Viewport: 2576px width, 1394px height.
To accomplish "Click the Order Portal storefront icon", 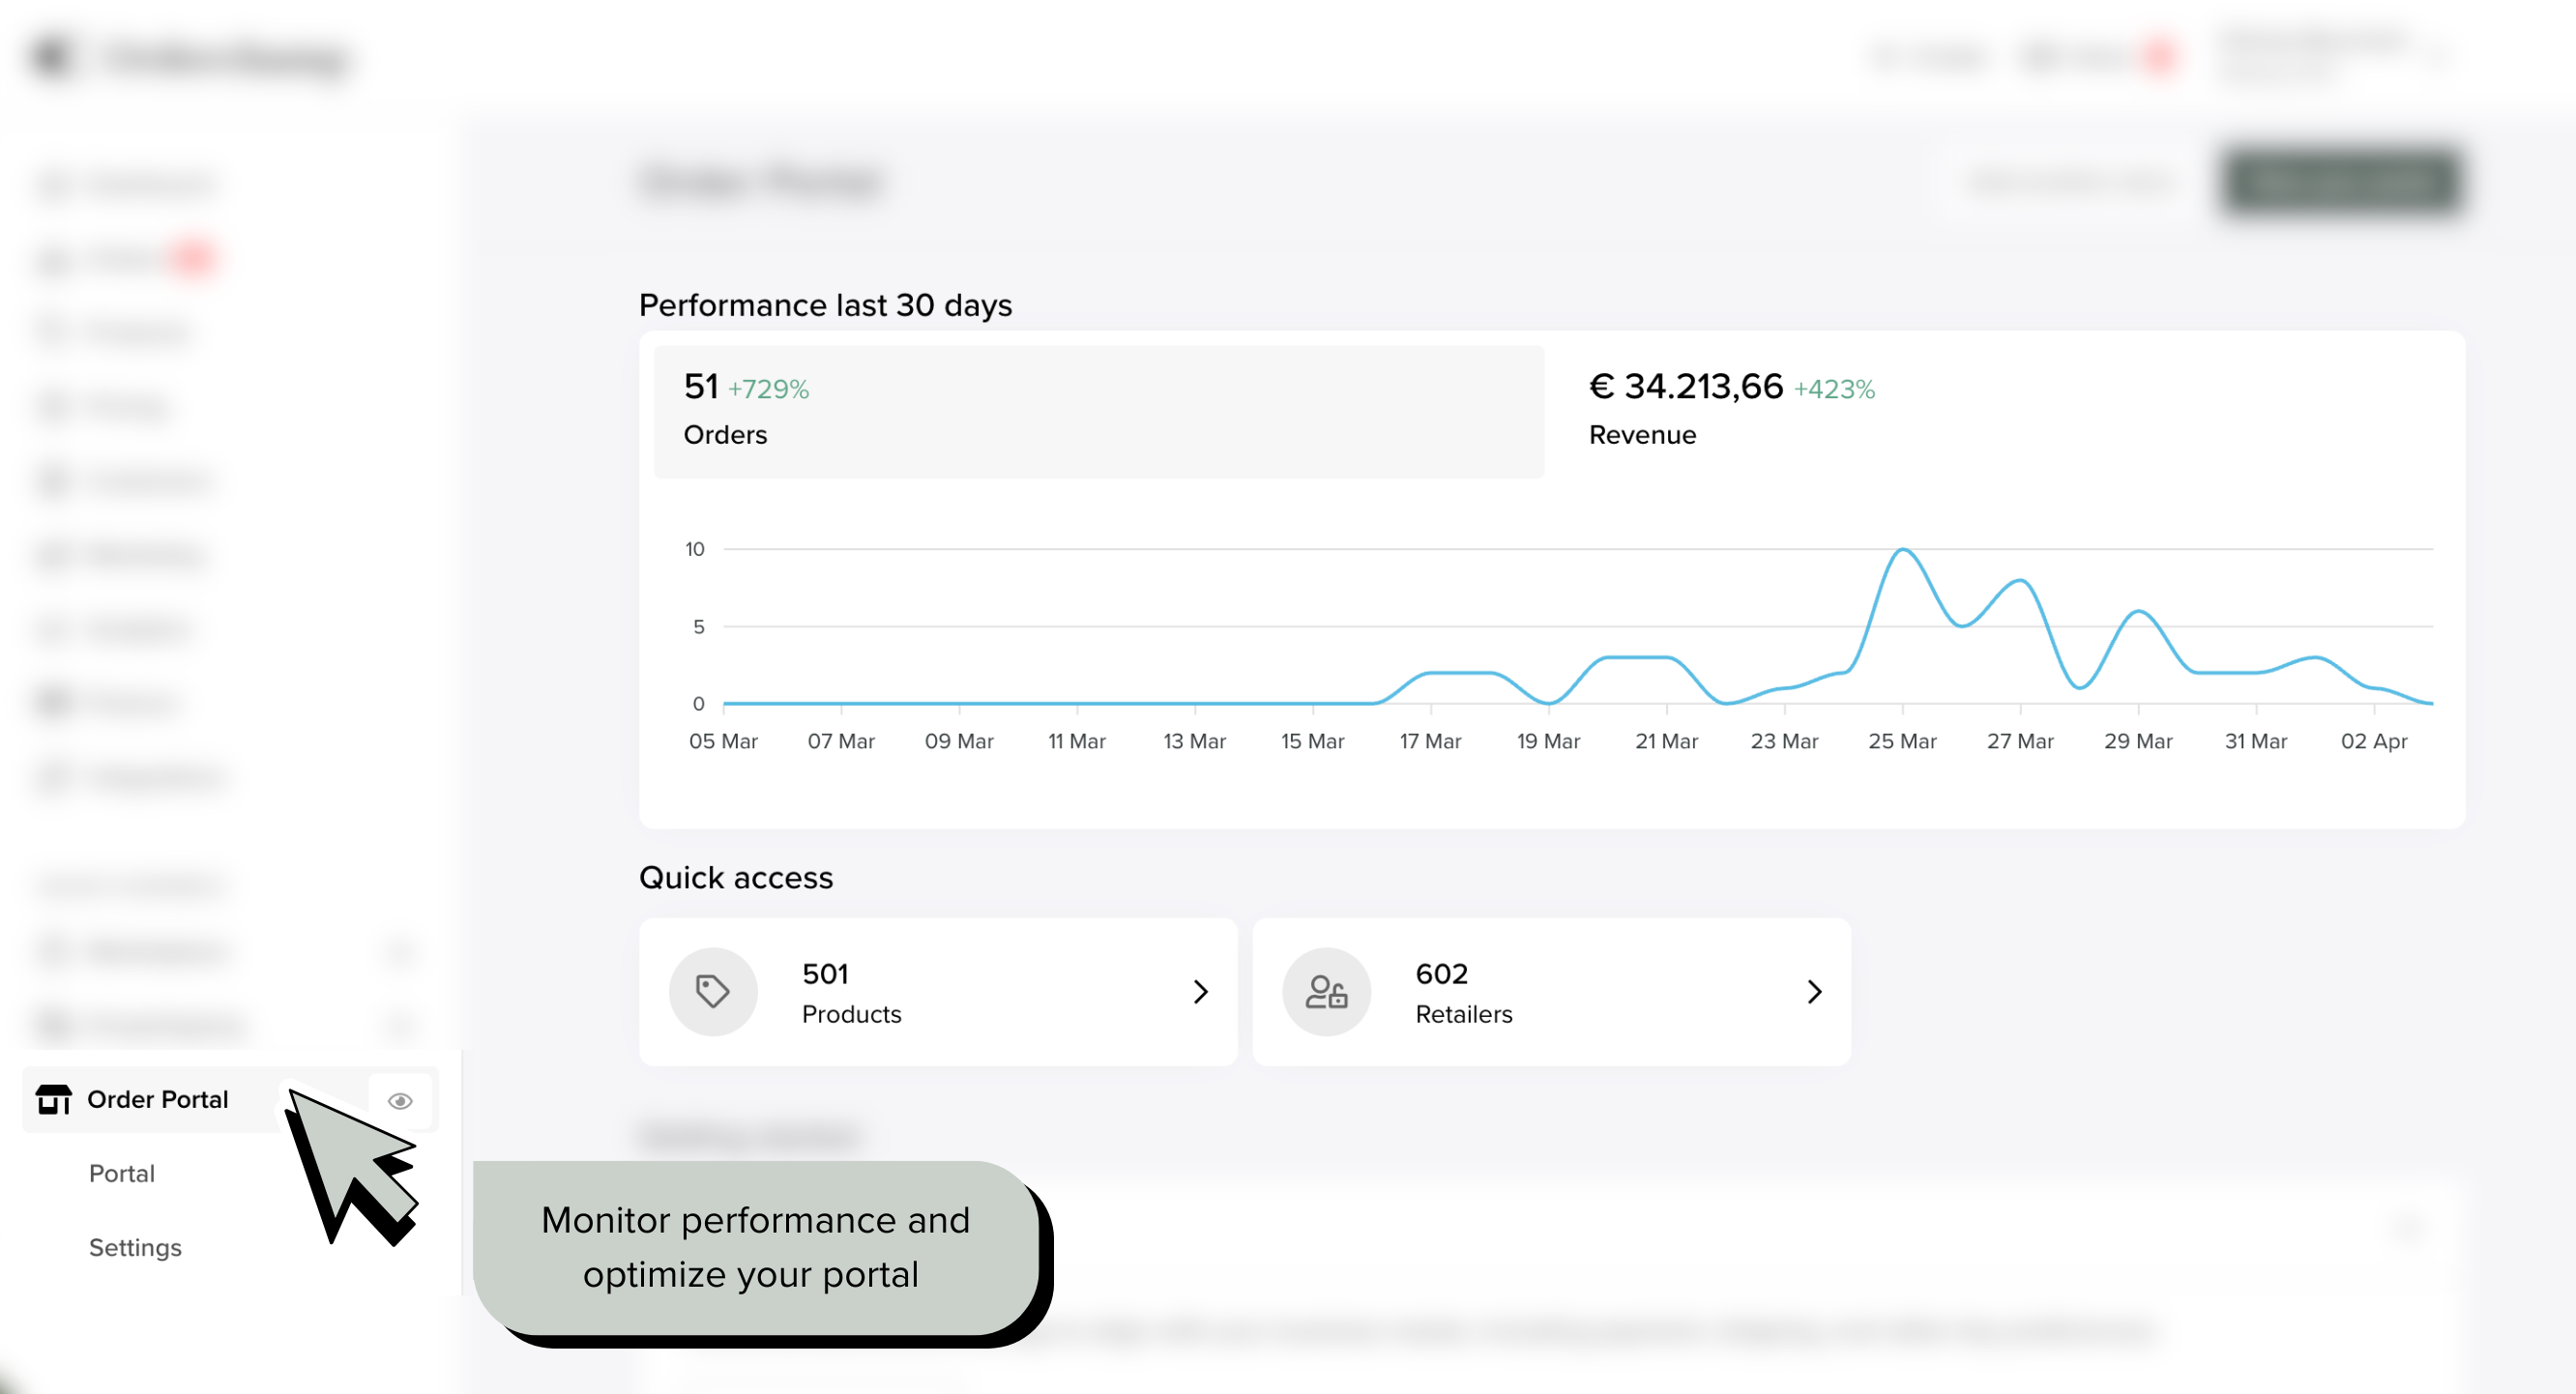I will click(53, 1099).
